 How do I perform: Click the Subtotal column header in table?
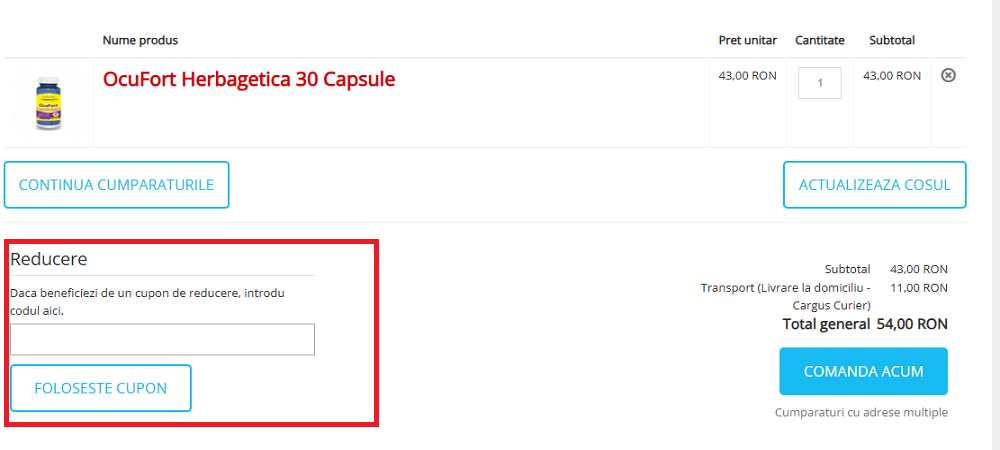(x=892, y=41)
